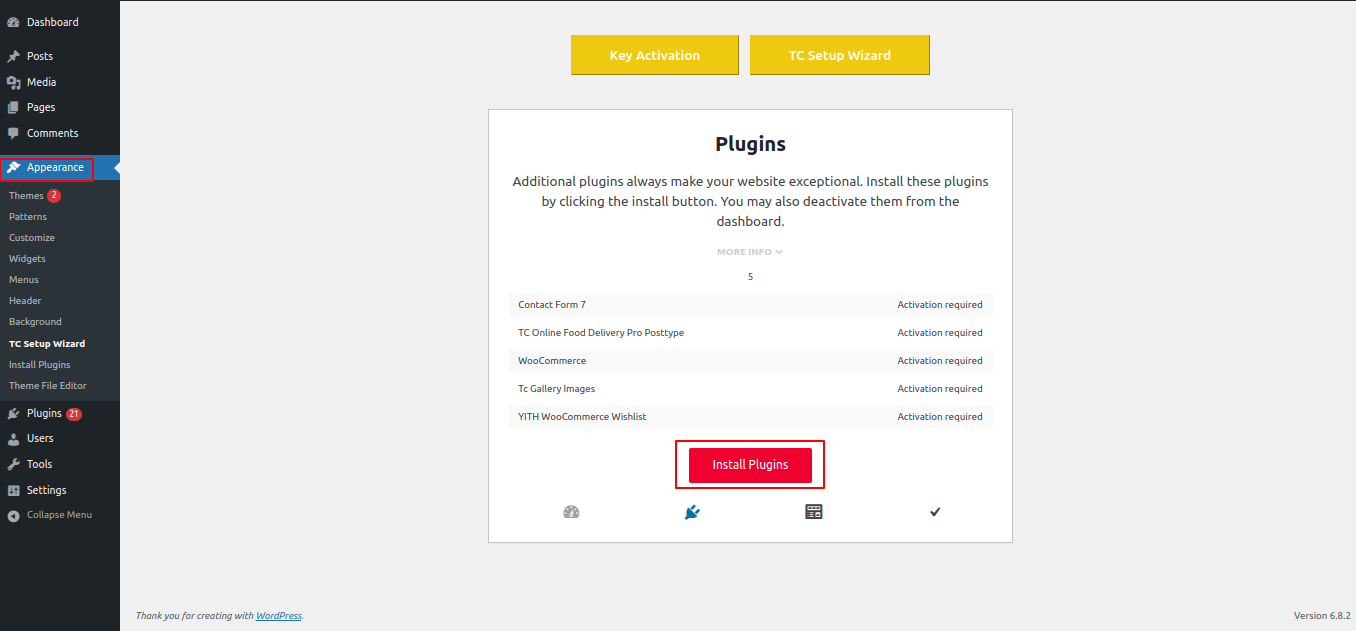Collapse the admin sidebar menu
This screenshot has width=1356, height=631.
click(x=60, y=516)
